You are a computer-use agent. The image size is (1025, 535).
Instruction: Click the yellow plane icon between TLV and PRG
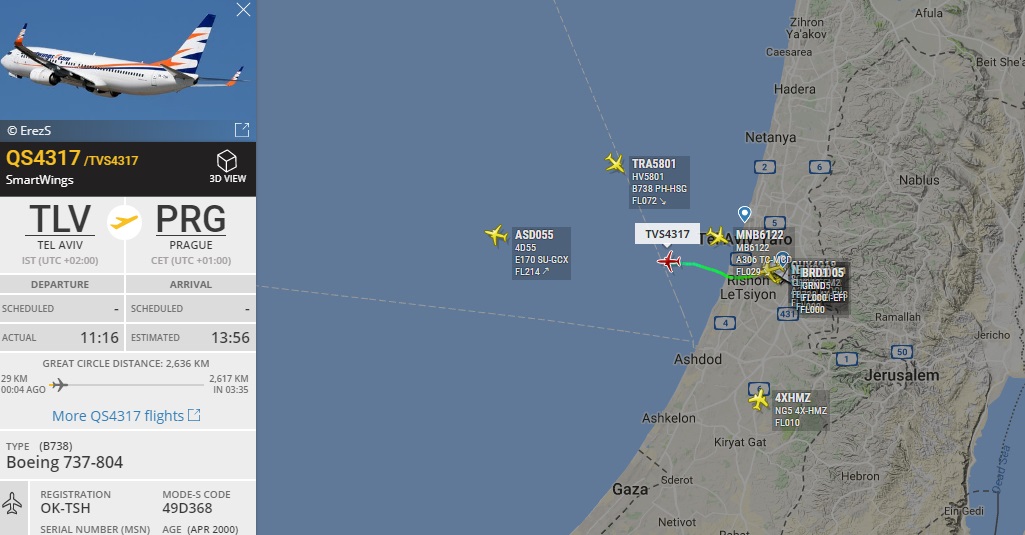[x=124, y=222]
